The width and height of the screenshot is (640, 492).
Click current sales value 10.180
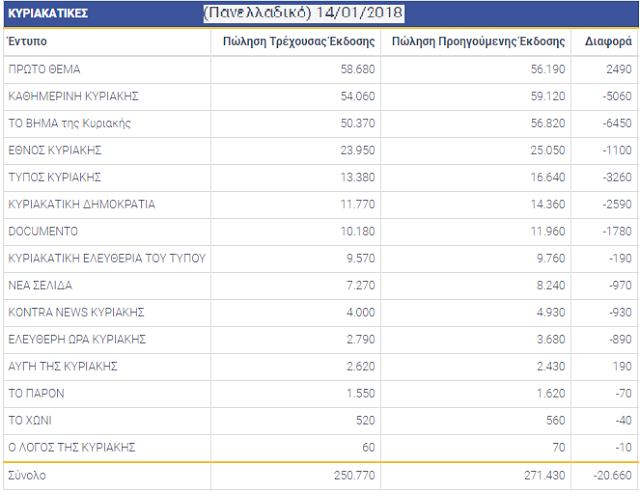[358, 231]
